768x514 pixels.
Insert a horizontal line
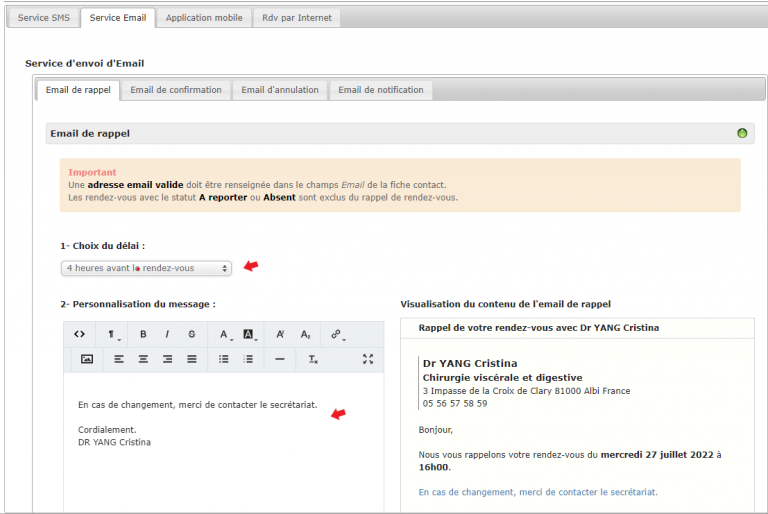click(x=280, y=359)
